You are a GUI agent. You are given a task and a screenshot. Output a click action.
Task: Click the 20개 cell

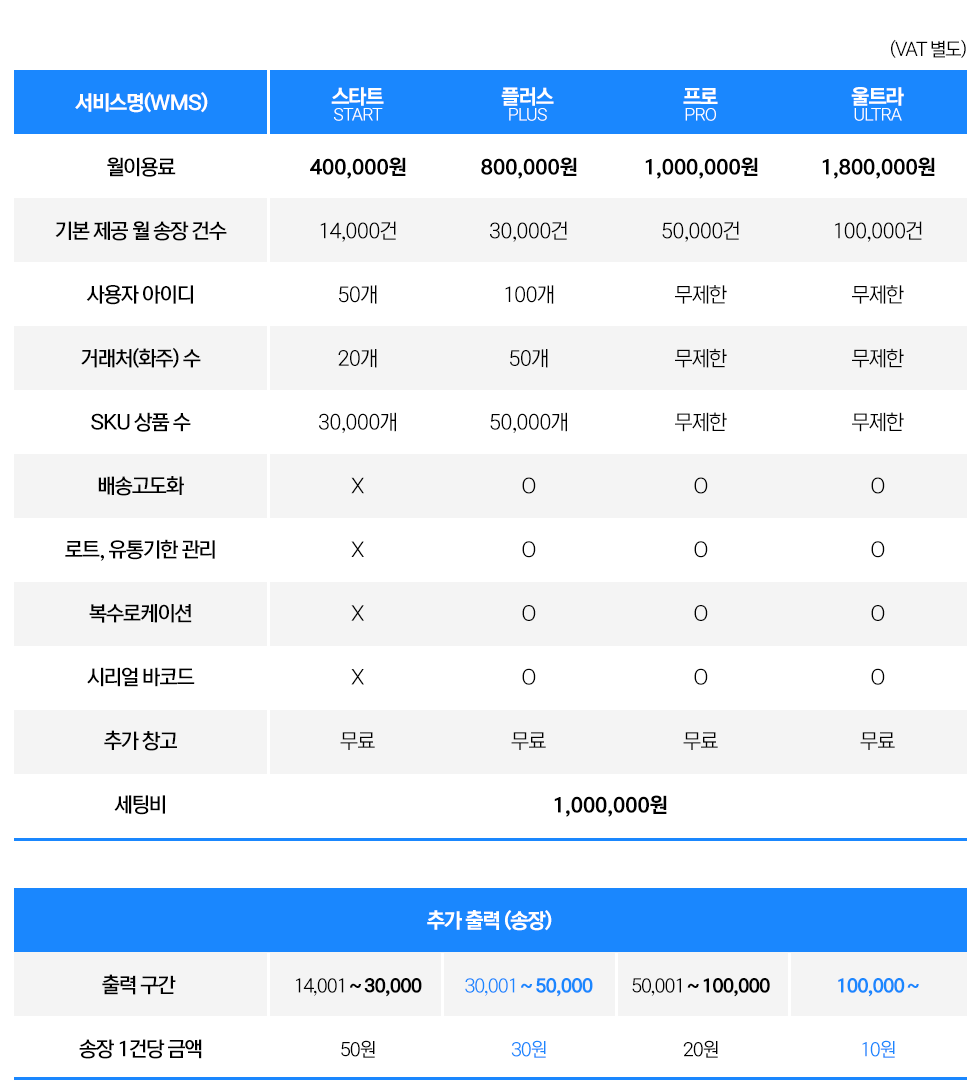[x=358, y=359]
